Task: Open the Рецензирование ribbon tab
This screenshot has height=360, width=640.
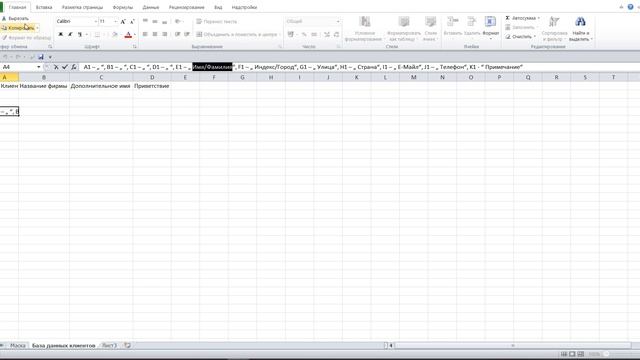Action: 187,7
